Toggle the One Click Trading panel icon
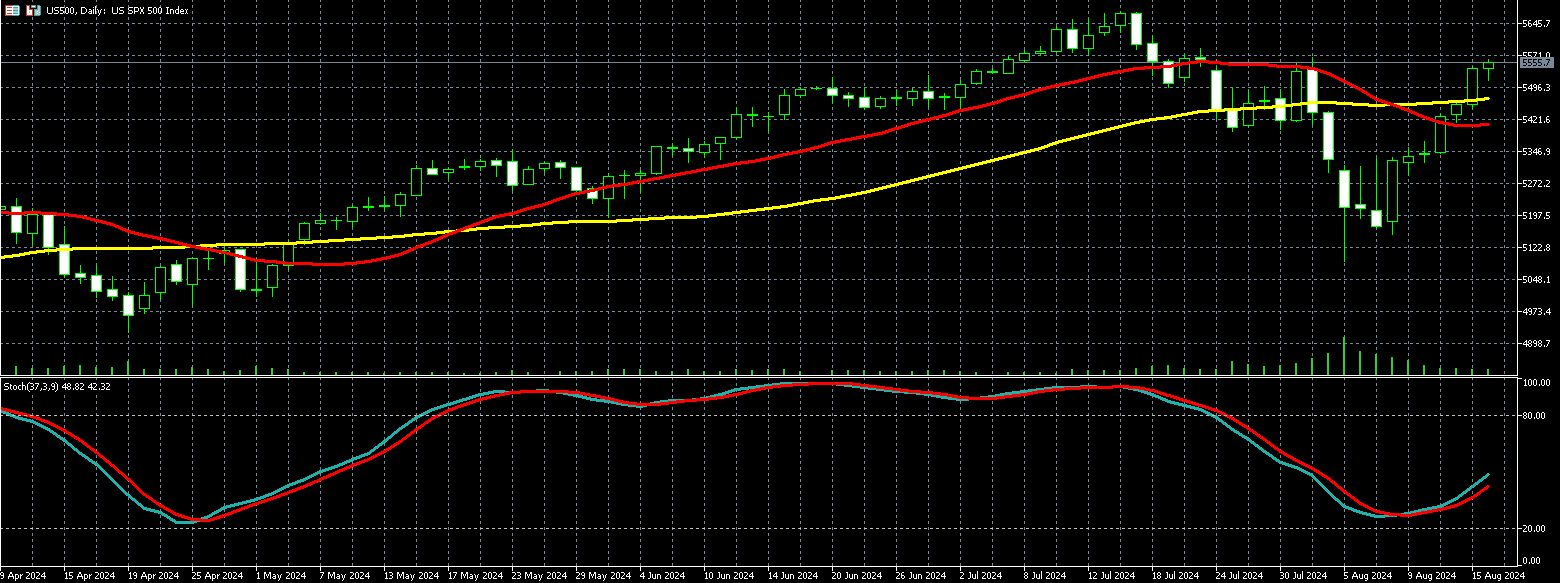 [x=33, y=10]
